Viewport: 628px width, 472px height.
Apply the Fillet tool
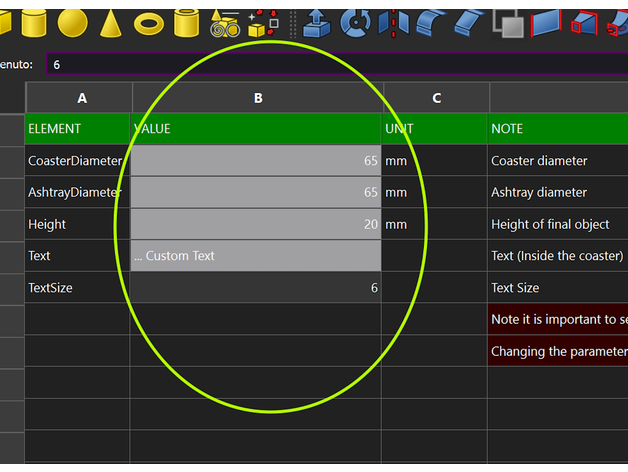pyautogui.click(x=432, y=21)
